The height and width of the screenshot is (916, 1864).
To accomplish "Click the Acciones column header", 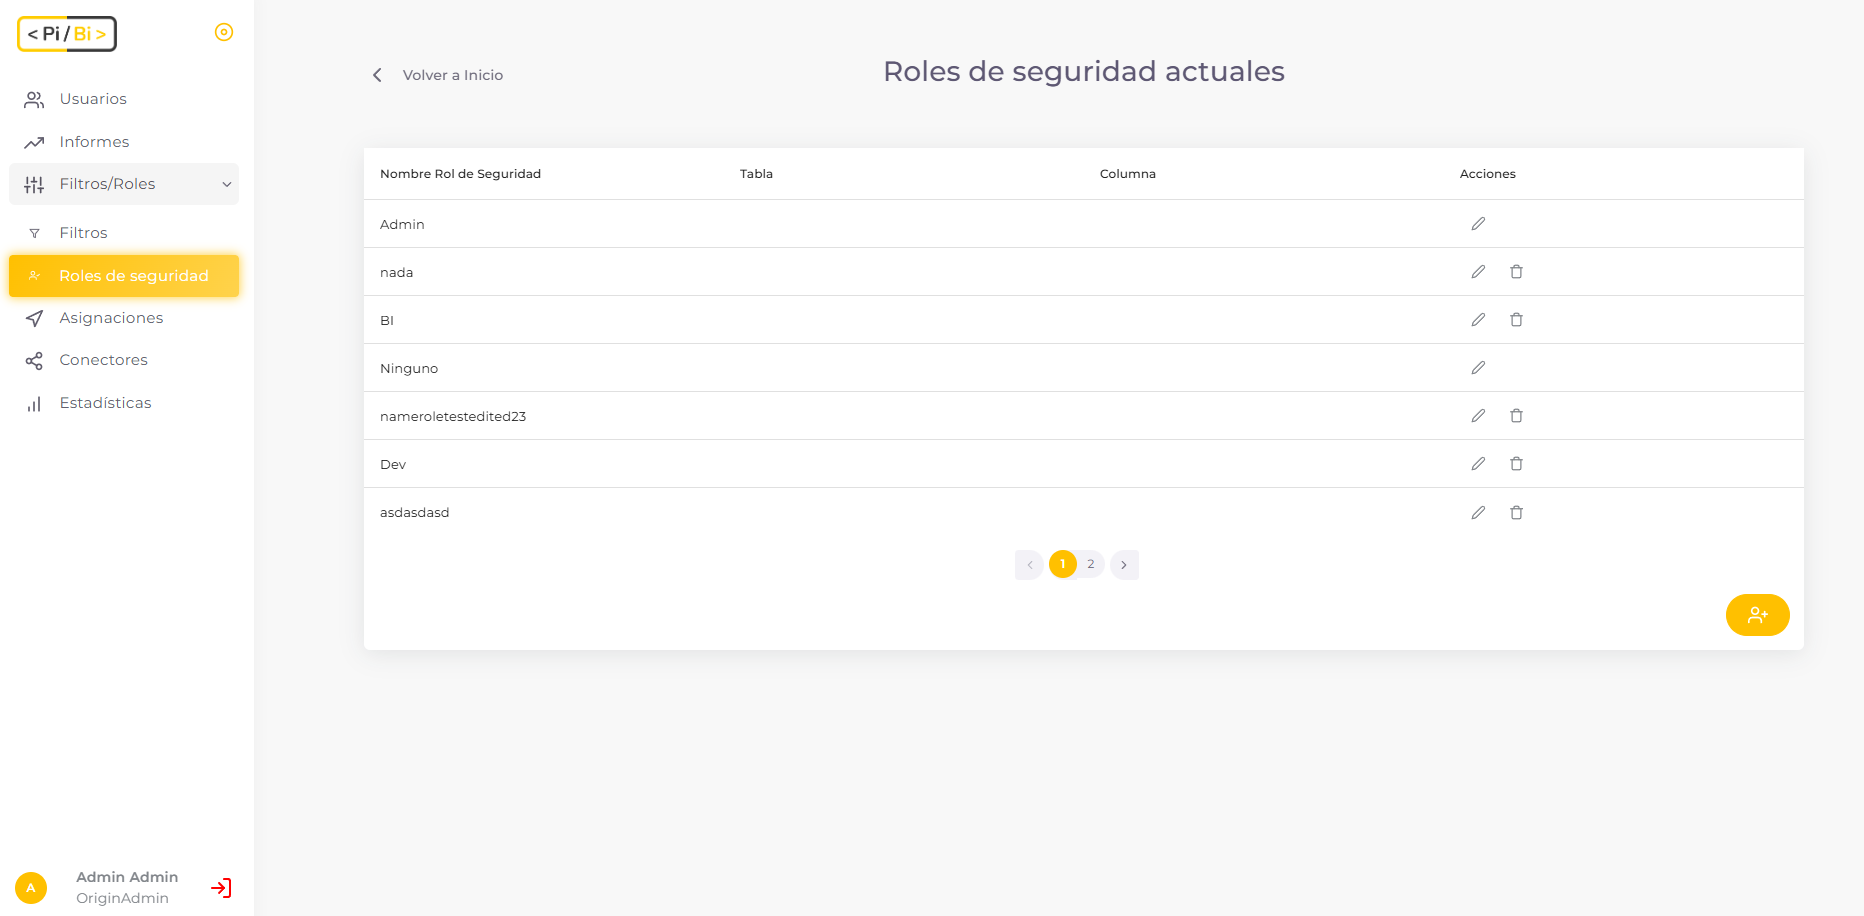I will pyautogui.click(x=1488, y=174).
